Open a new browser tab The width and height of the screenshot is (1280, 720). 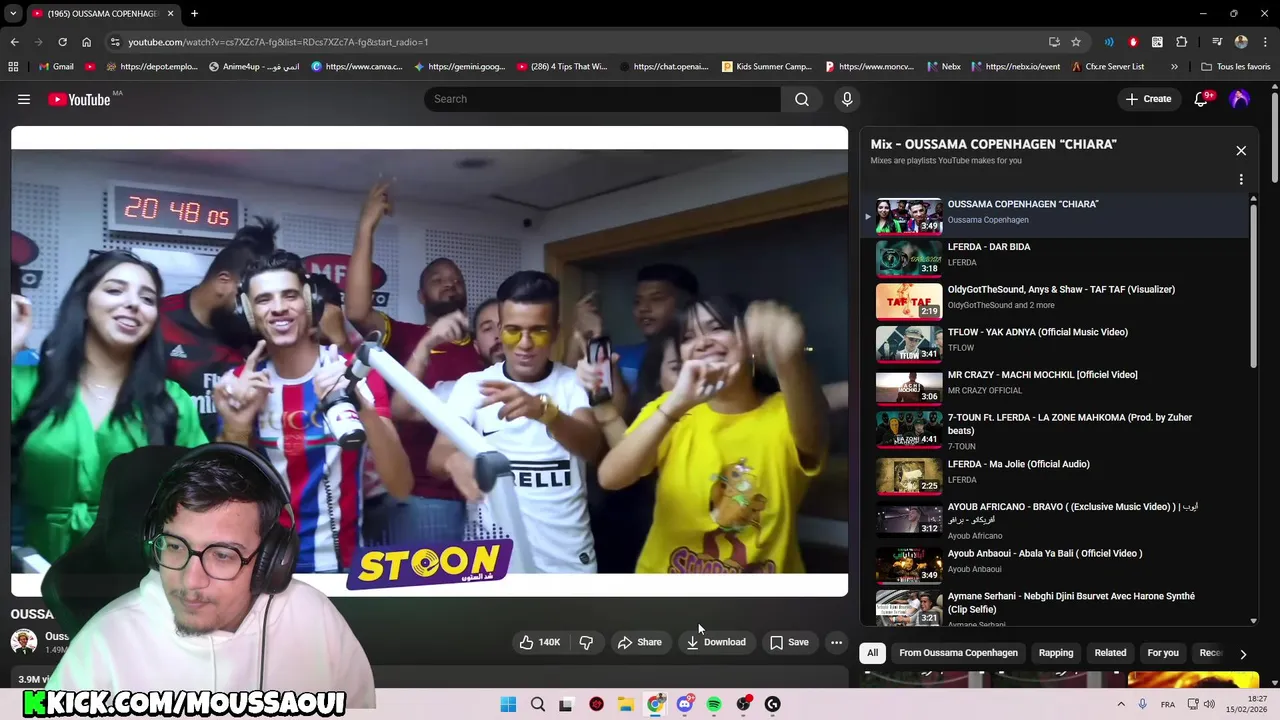194,14
